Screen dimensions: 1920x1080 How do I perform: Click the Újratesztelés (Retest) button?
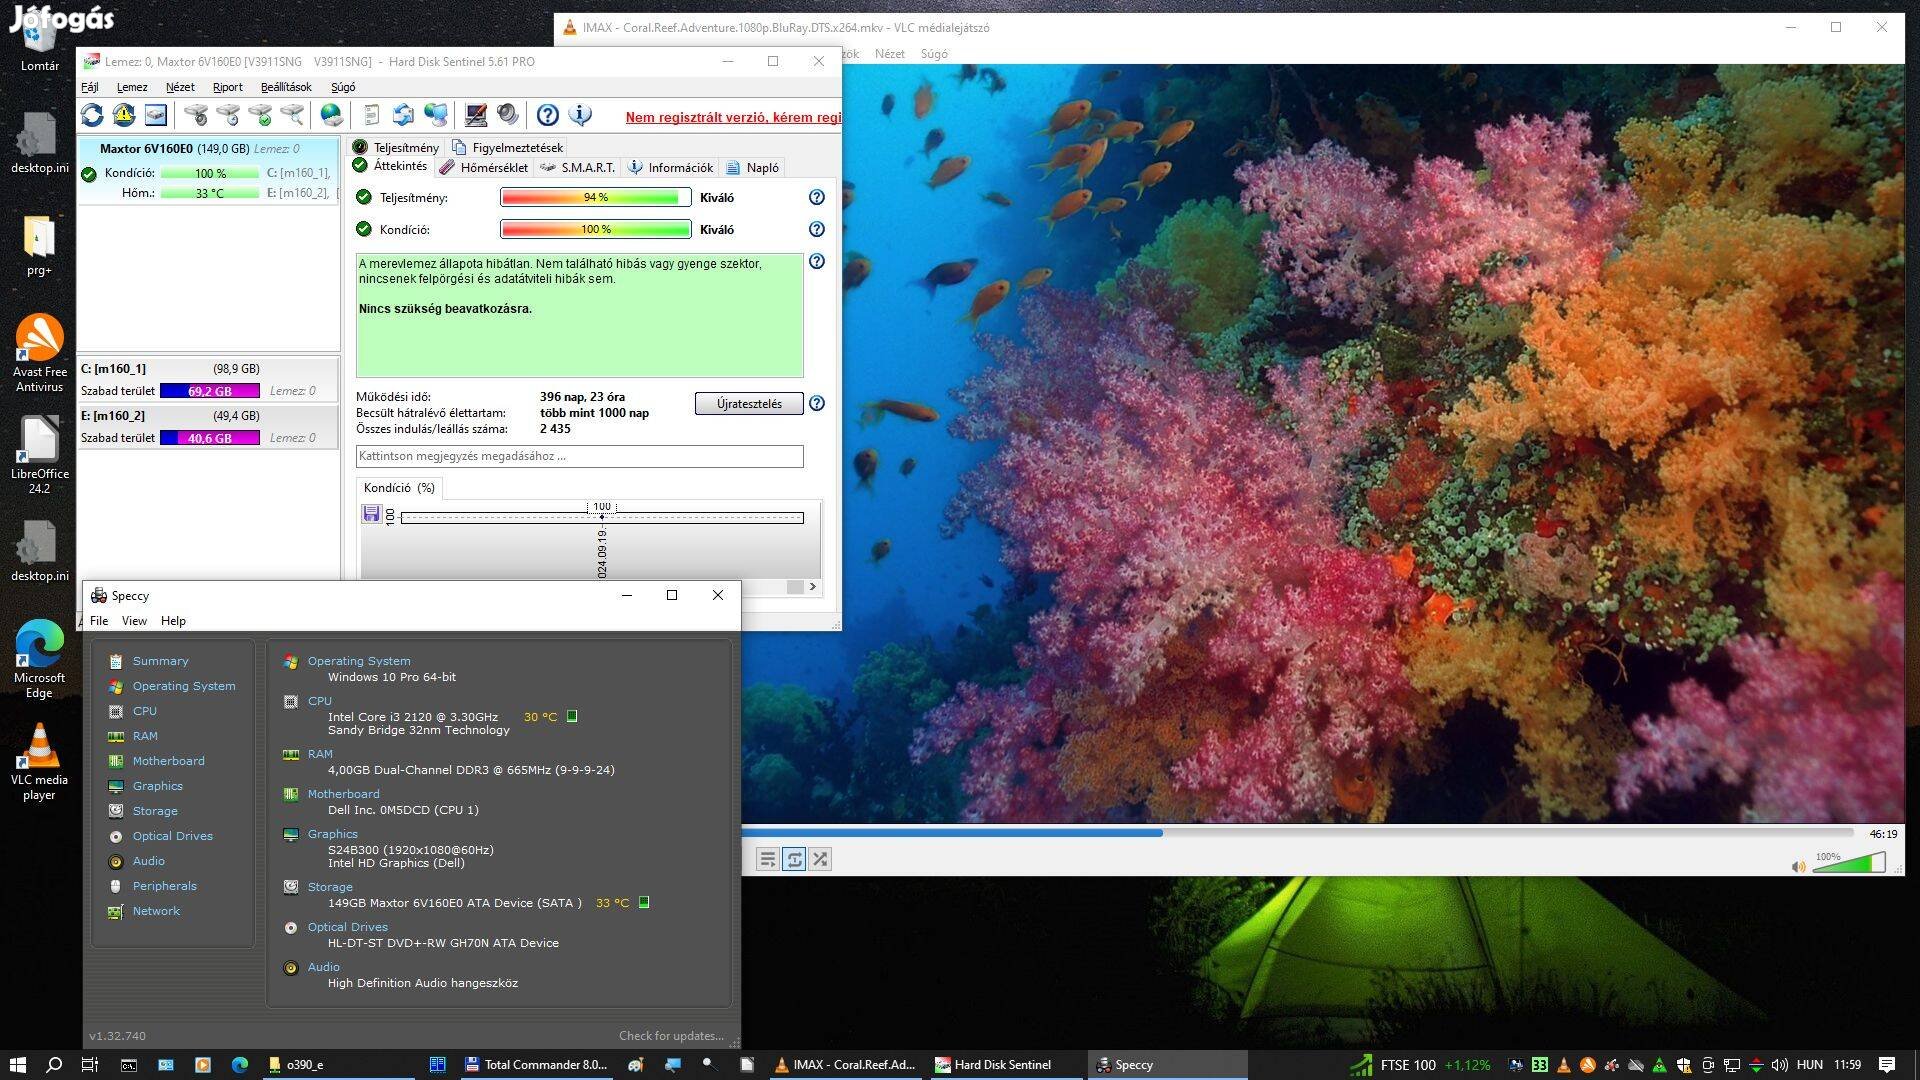point(746,402)
